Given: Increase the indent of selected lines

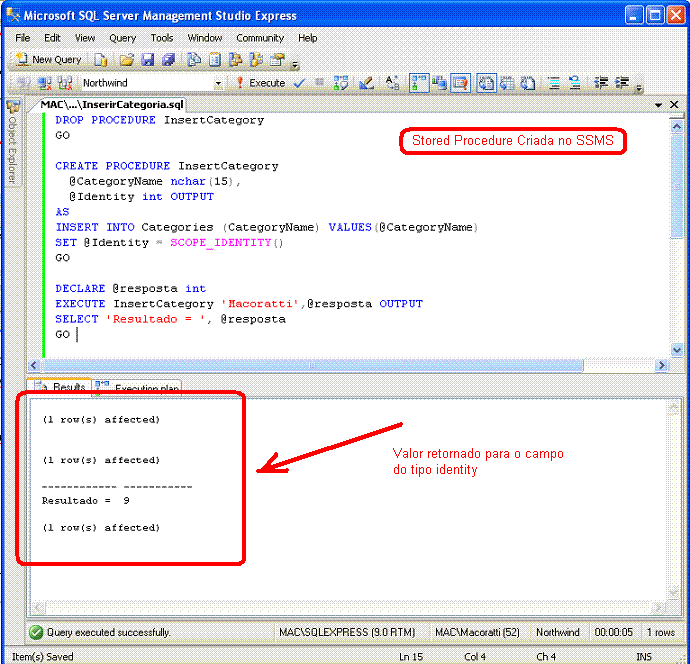Looking at the screenshot, I should pos(621,83).
